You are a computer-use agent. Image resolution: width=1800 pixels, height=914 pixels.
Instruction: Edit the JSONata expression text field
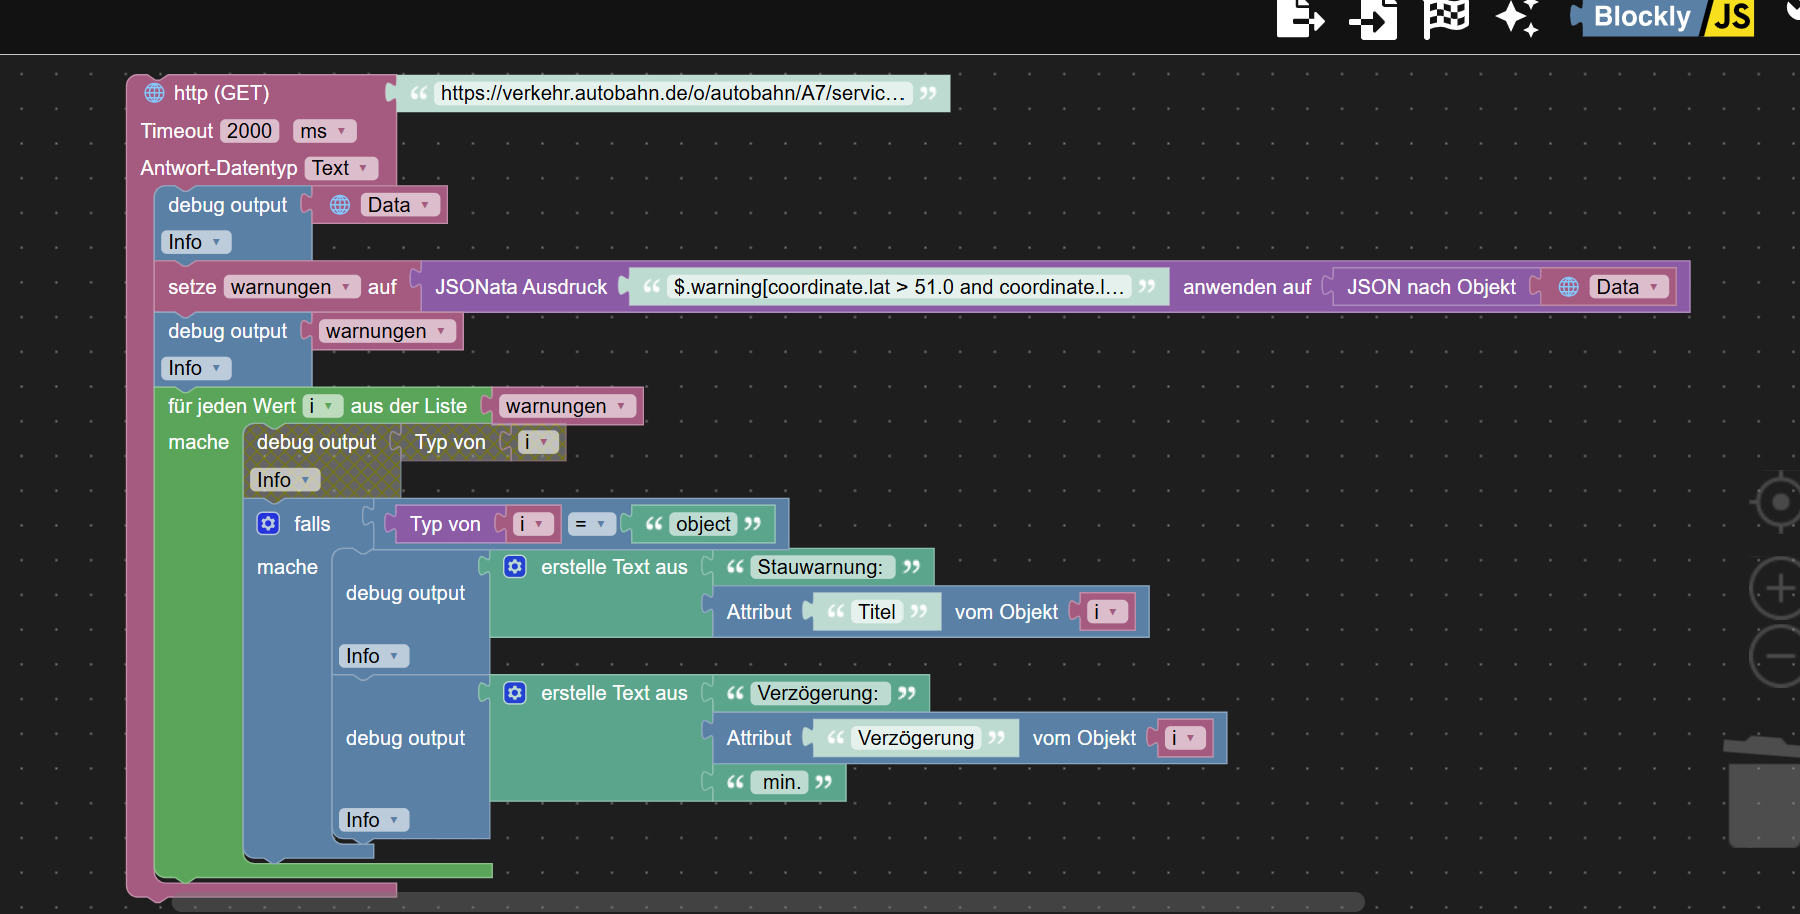(x=899, y=287)
